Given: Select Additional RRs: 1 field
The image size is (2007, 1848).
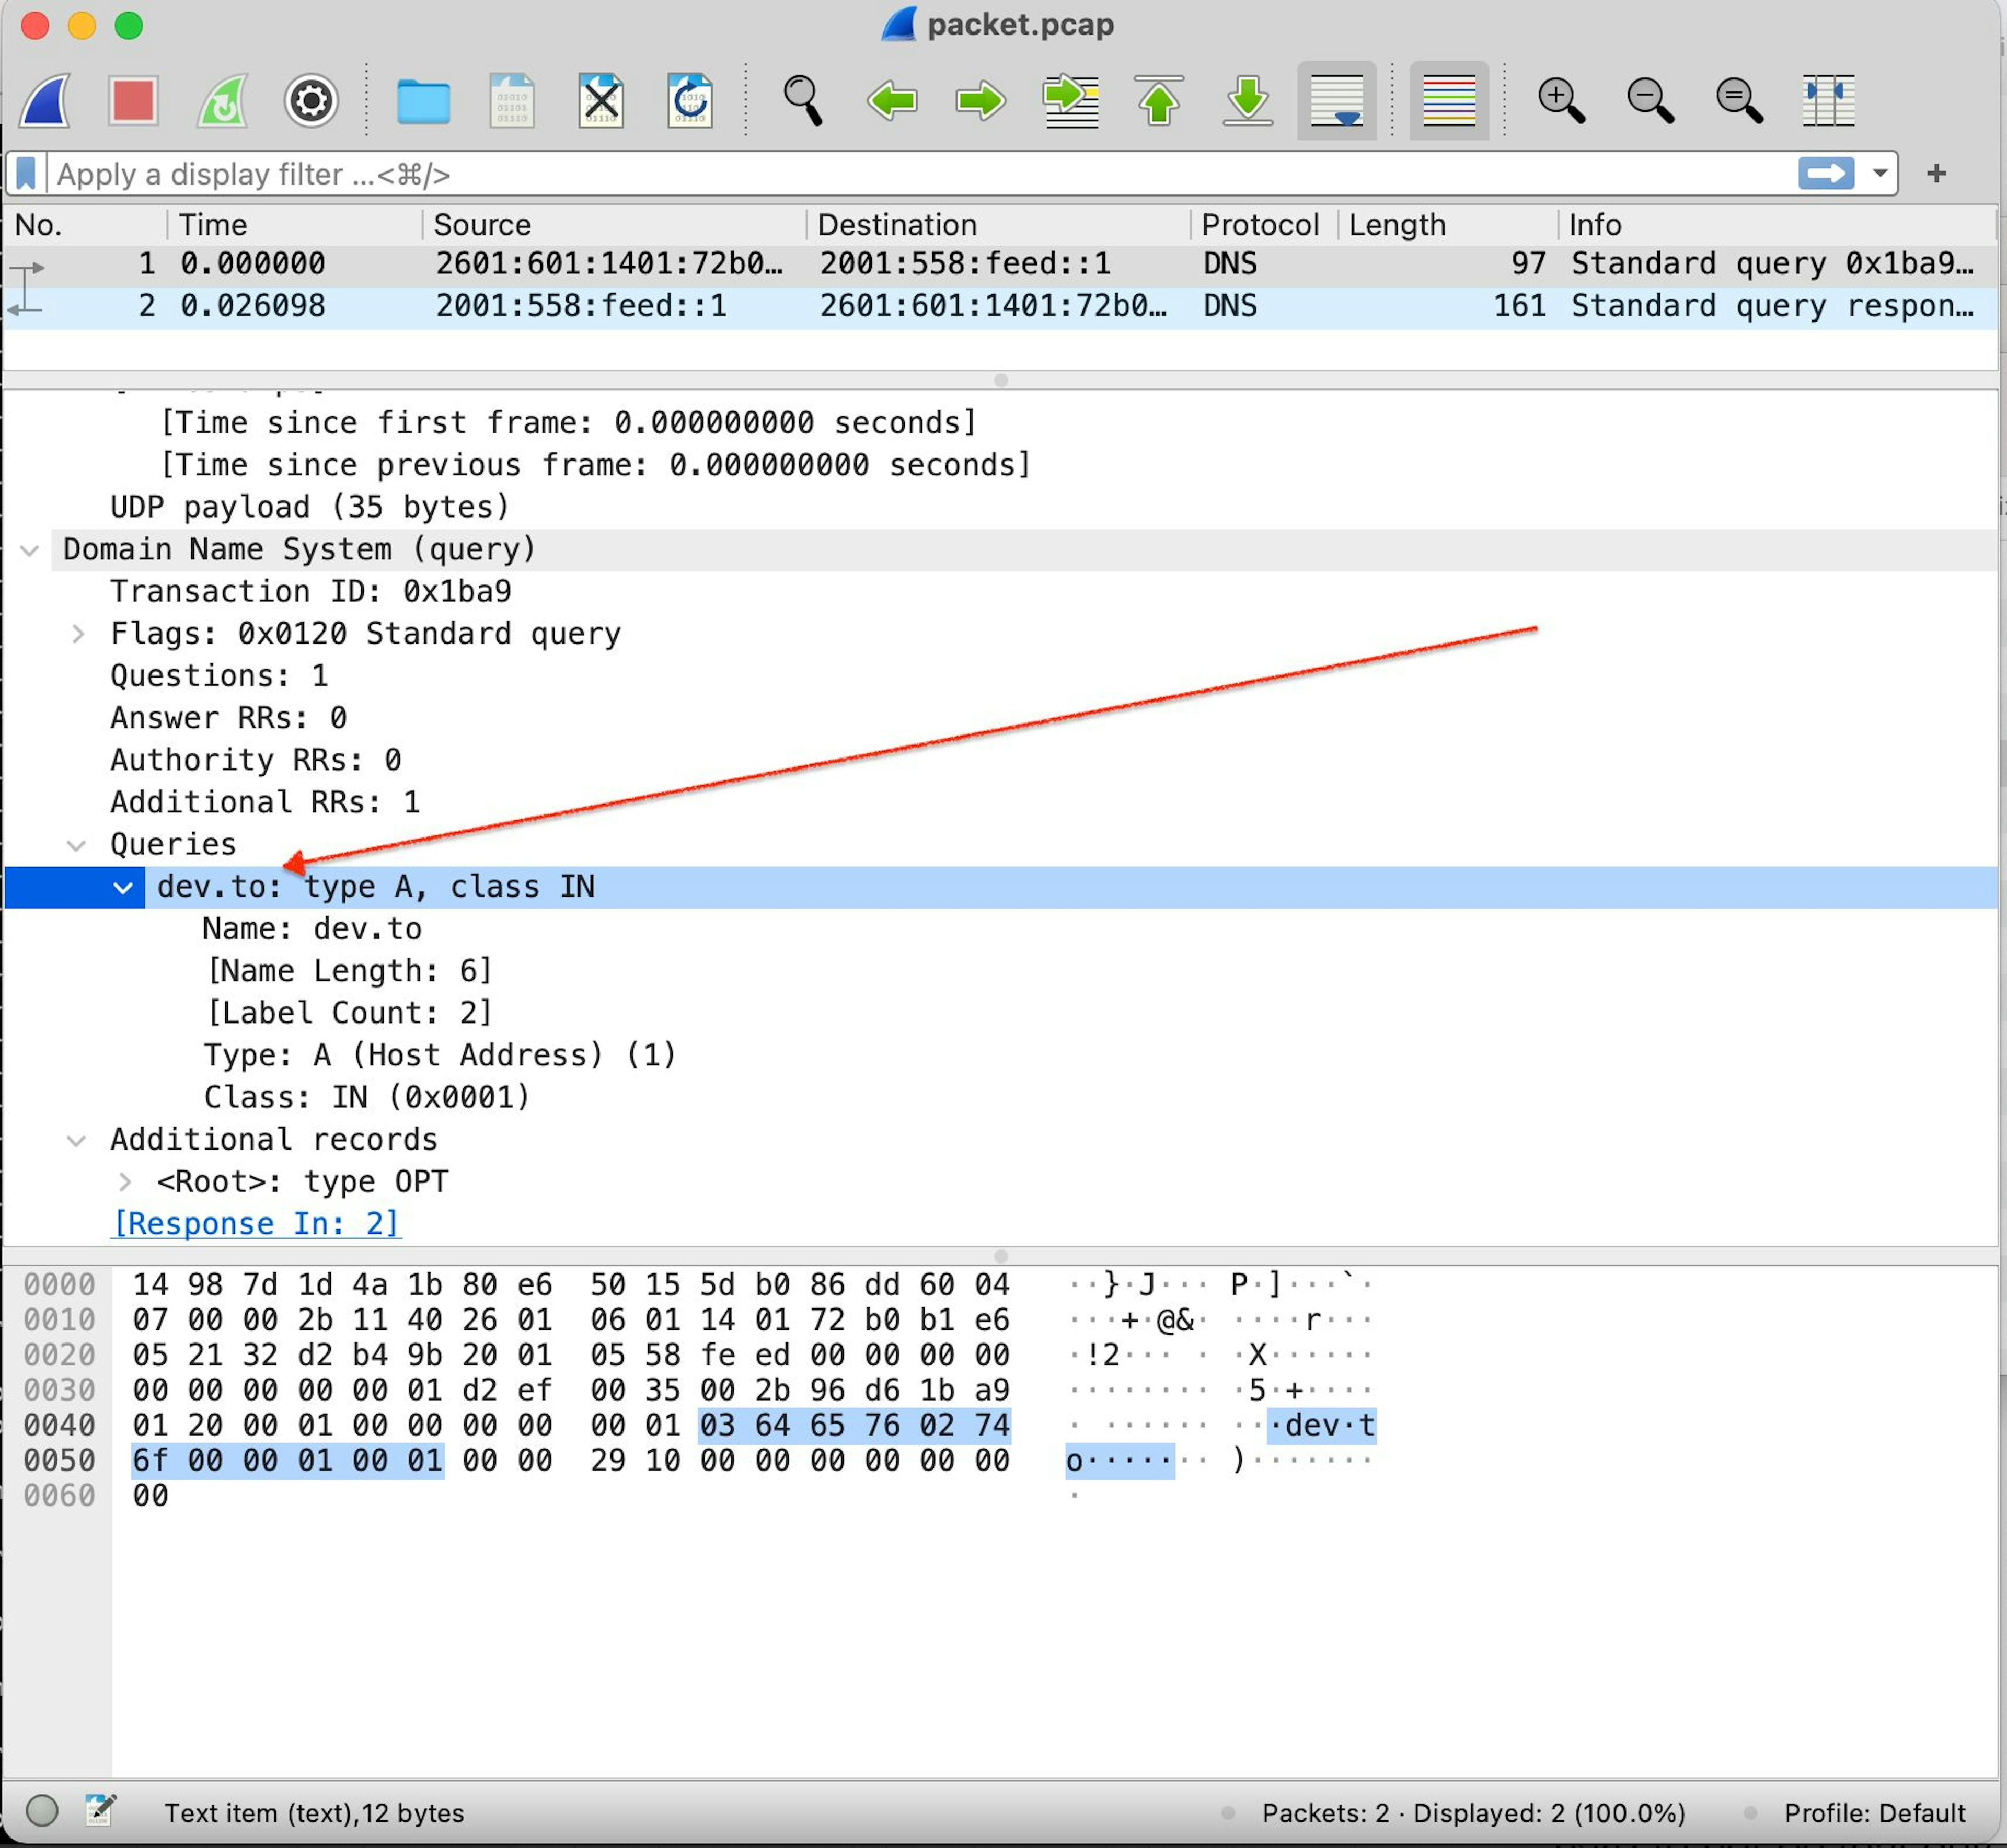Looking at the screenshot, I should [x=265, y=802].
